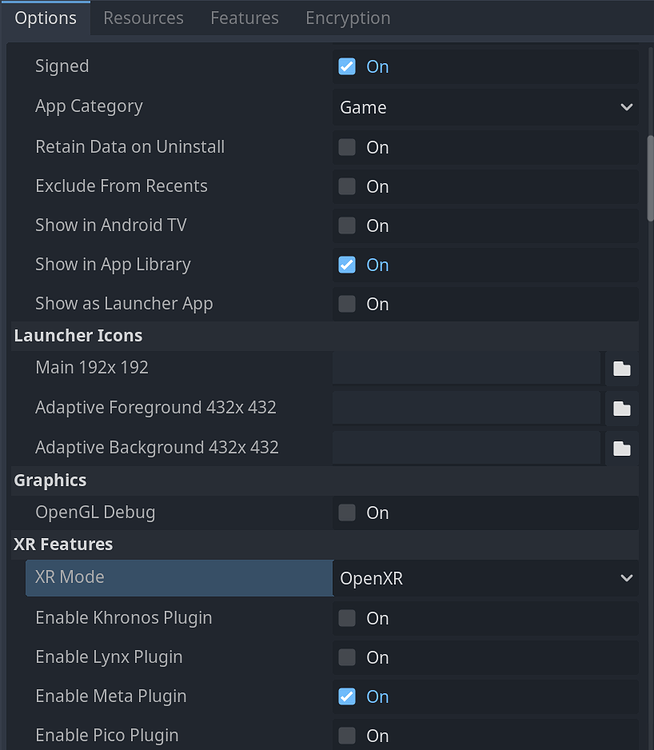Image resolution: width=654 pixels, height=750 pixels.
Task: Browse for the Main 192x192 icon file
Action: (621, 368)
